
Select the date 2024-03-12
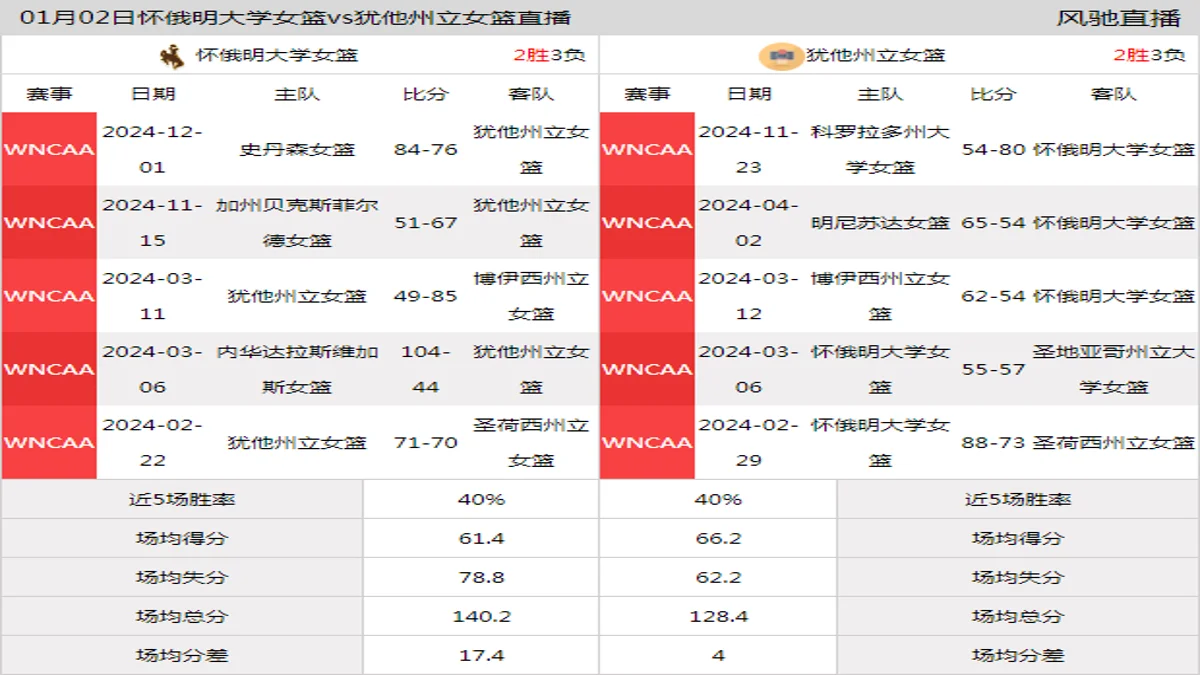pyautogui.click(x=749, y=295)
